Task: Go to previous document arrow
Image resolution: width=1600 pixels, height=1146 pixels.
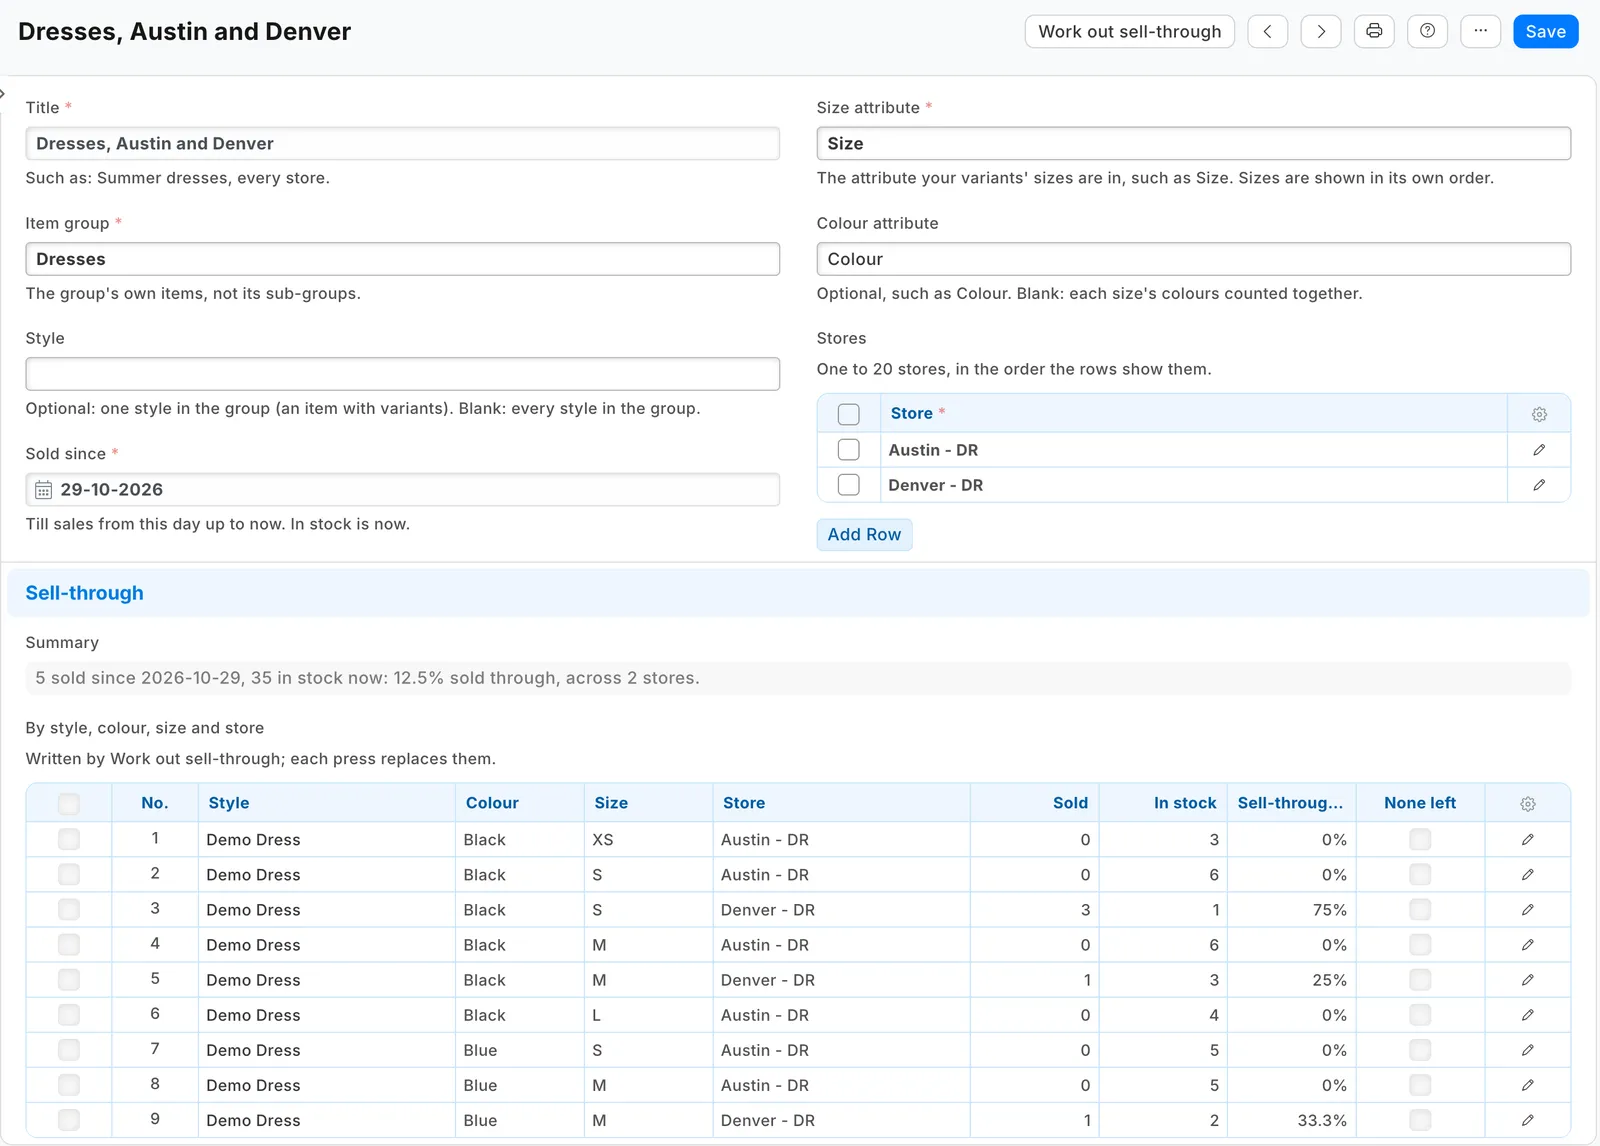Action: [x=1267, y=31]
